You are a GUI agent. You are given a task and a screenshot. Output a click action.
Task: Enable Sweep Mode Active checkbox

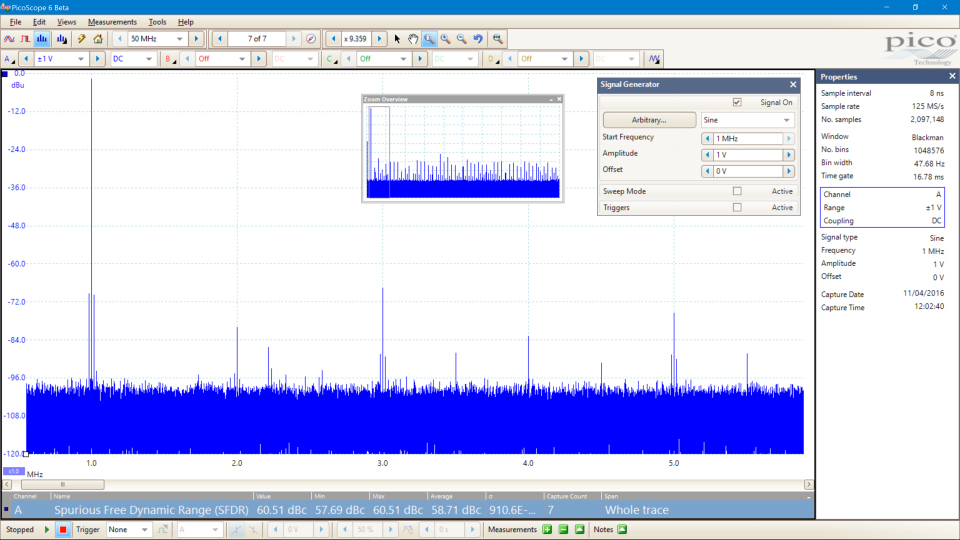click(x=737, y=191)
